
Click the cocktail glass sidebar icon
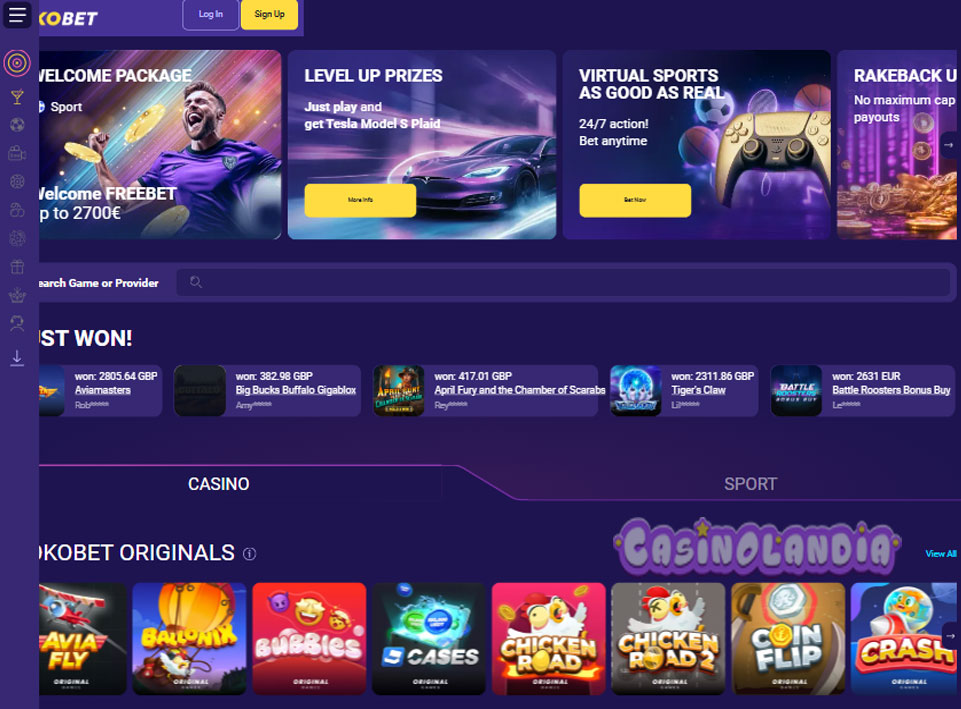17,97
